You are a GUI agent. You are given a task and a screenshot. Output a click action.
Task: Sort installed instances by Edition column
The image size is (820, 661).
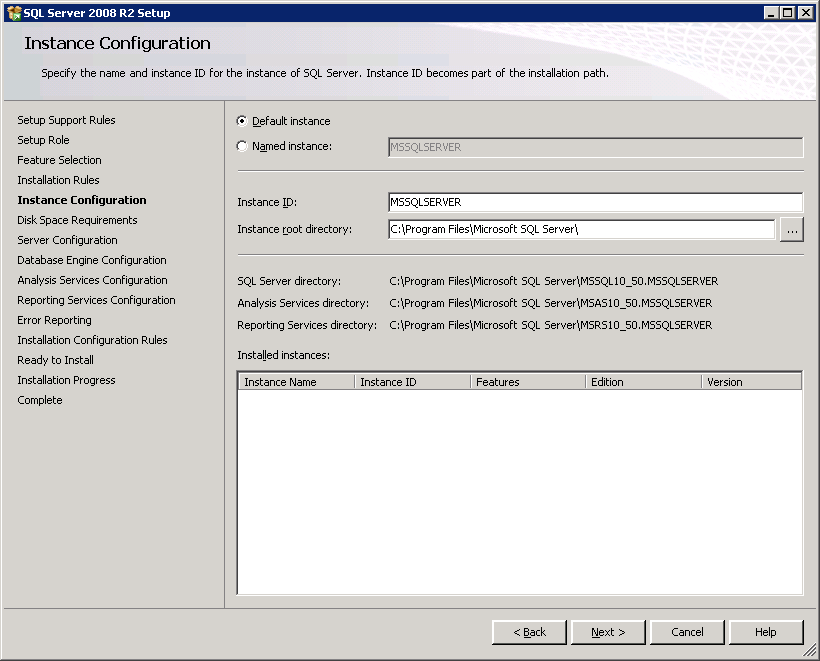[643, 382]
